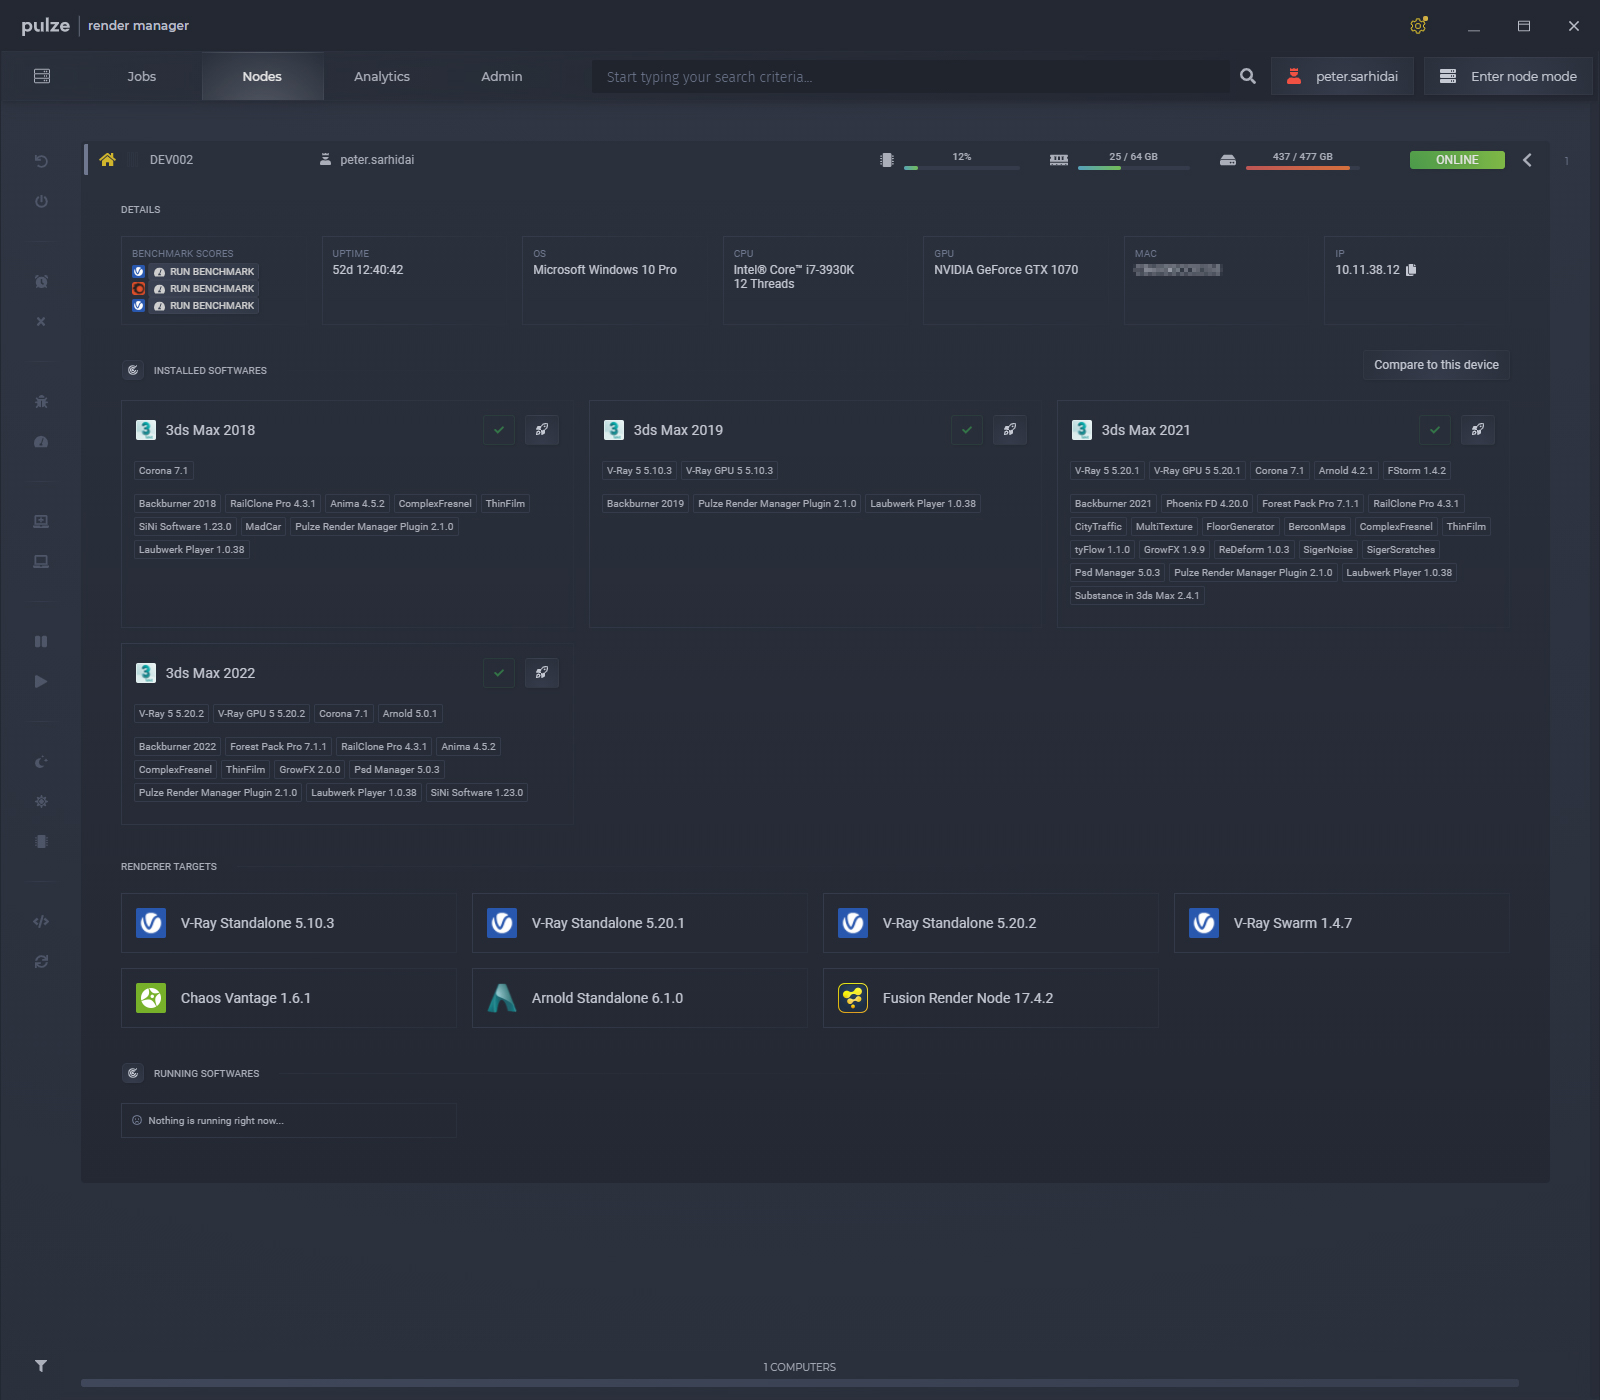Launch 3ds Max 2021 with rocket icon

[x=1478, y=430]
